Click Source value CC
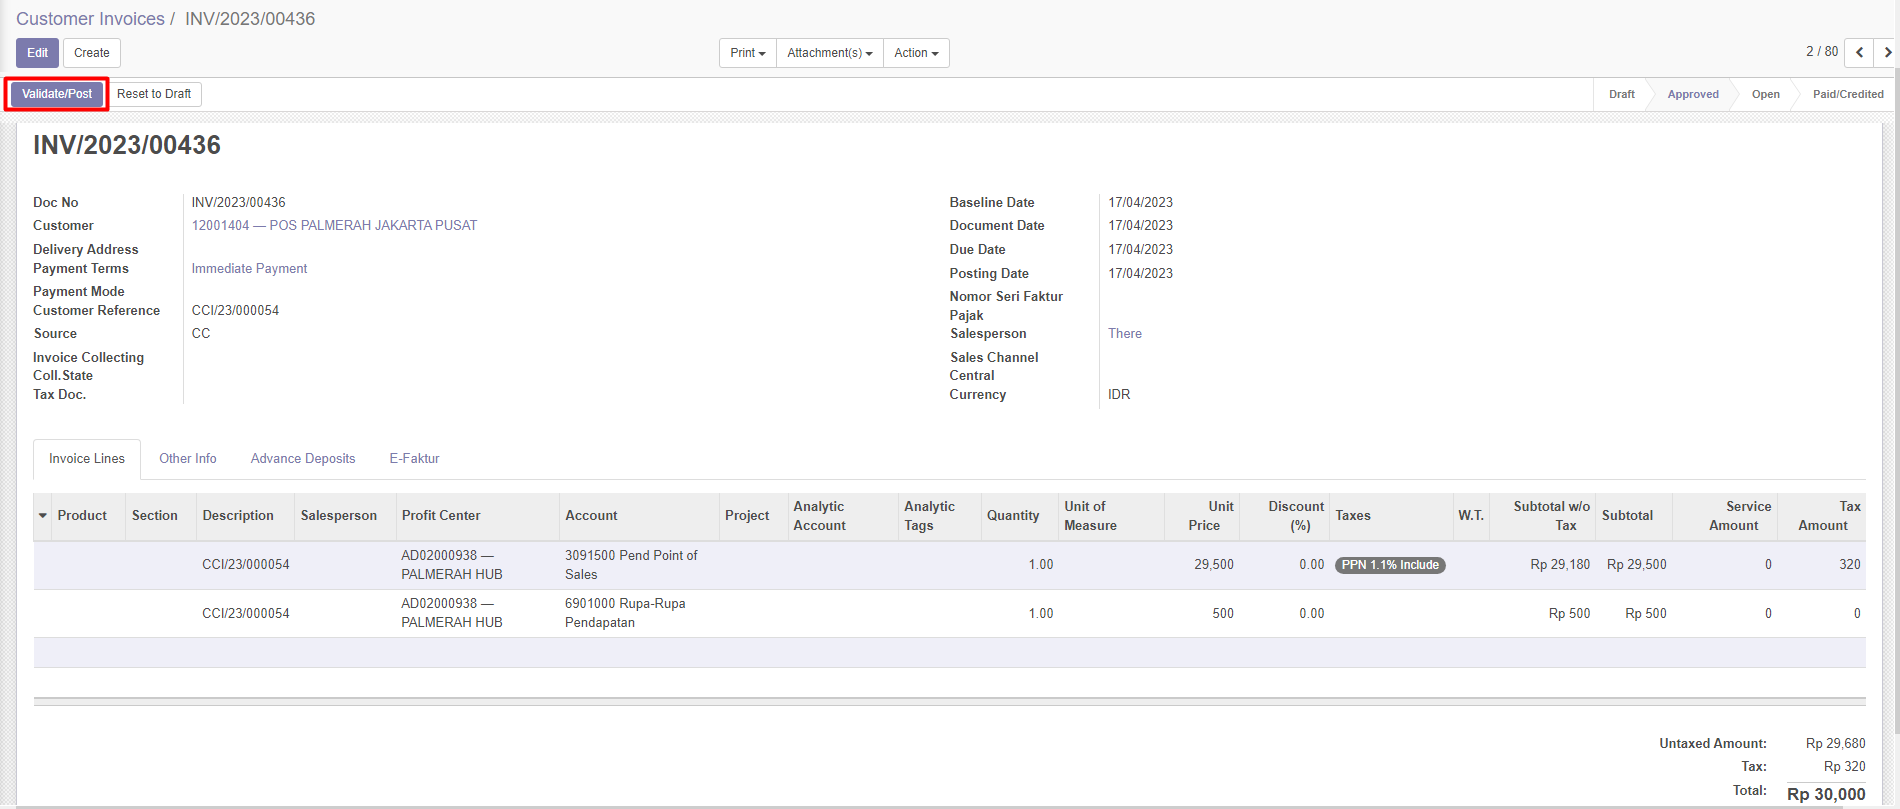This screenshot has height=809, width=1900. 201,333
